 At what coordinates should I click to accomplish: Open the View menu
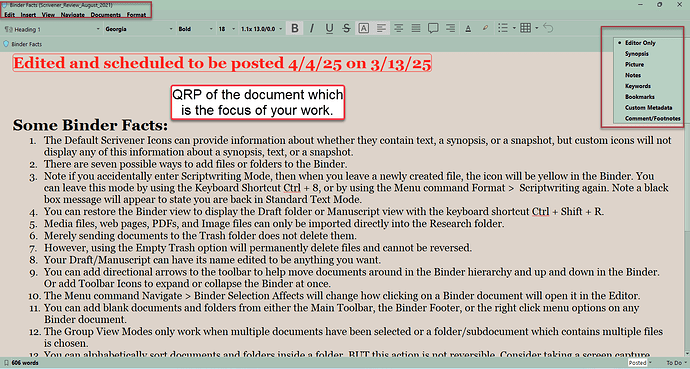(48, 15)
